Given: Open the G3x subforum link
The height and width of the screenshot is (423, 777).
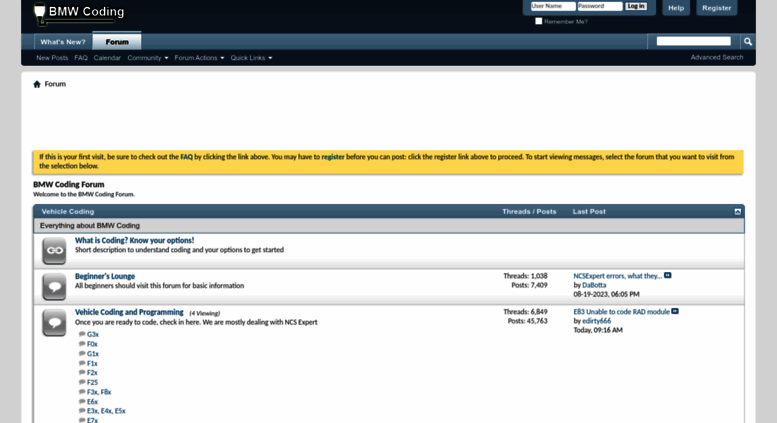Looking at the screenshot, I should [x=93, y=334].
